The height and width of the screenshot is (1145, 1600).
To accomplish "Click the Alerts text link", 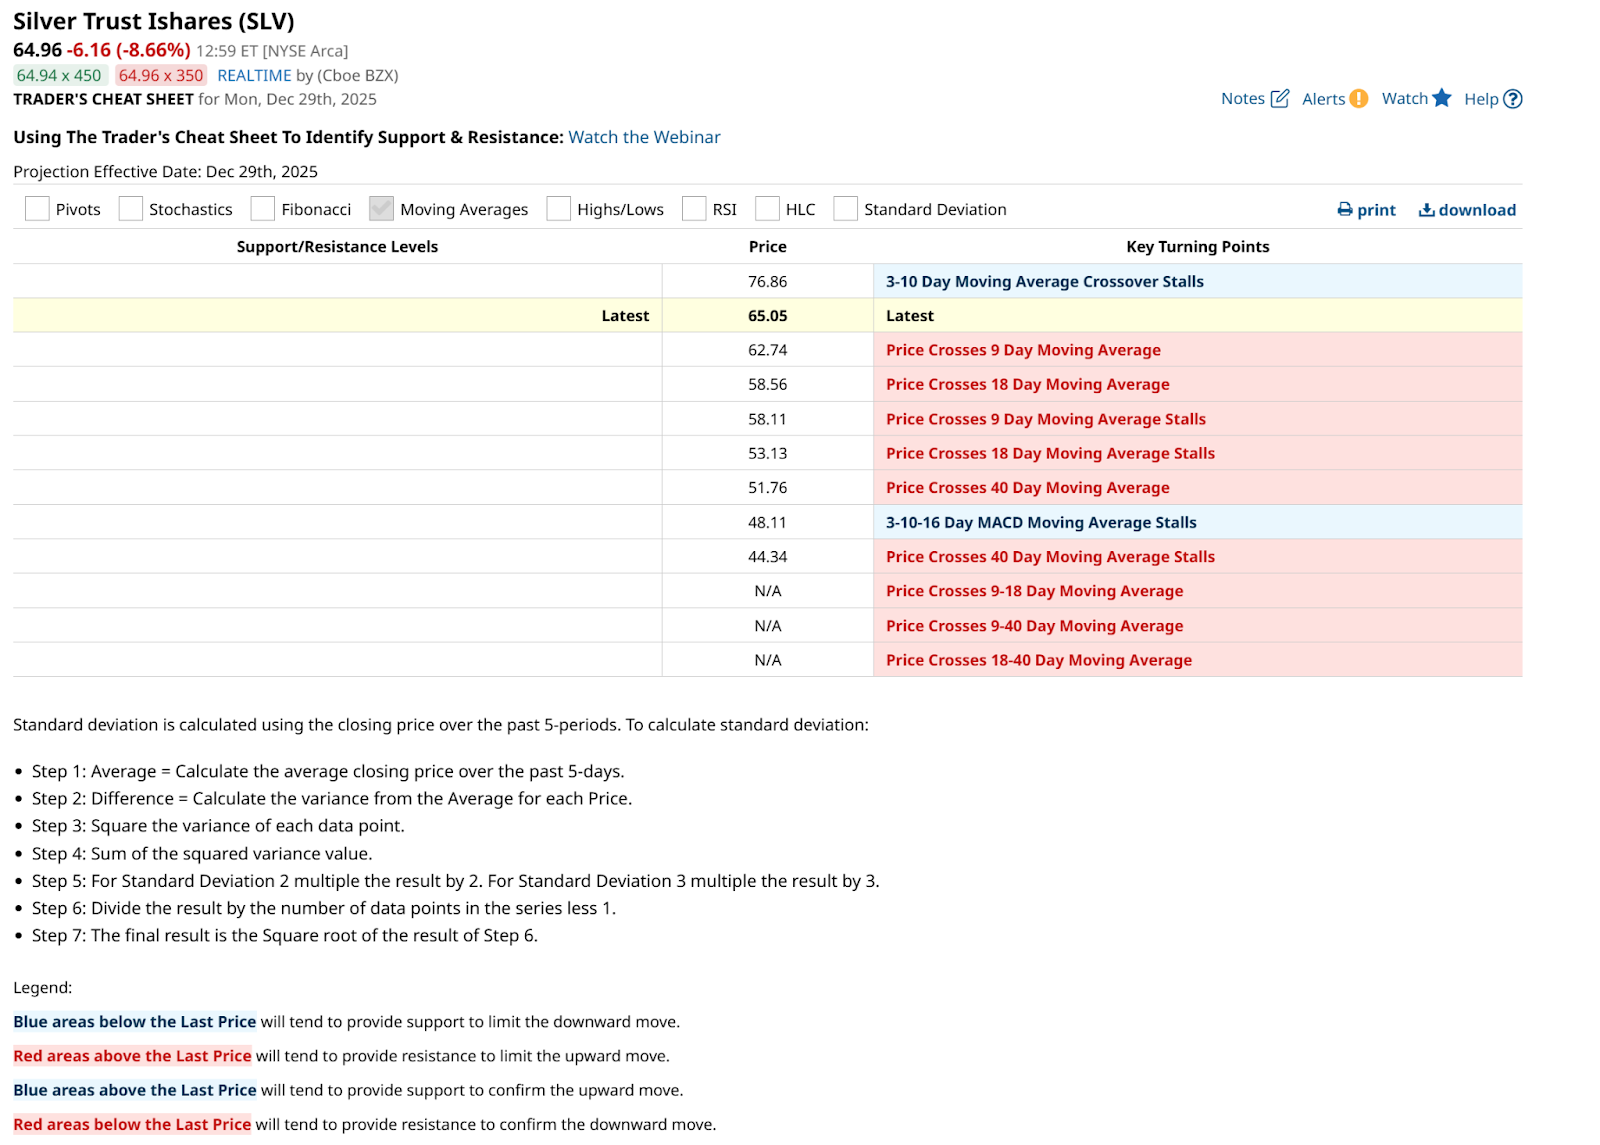I will coord(1323,99).
